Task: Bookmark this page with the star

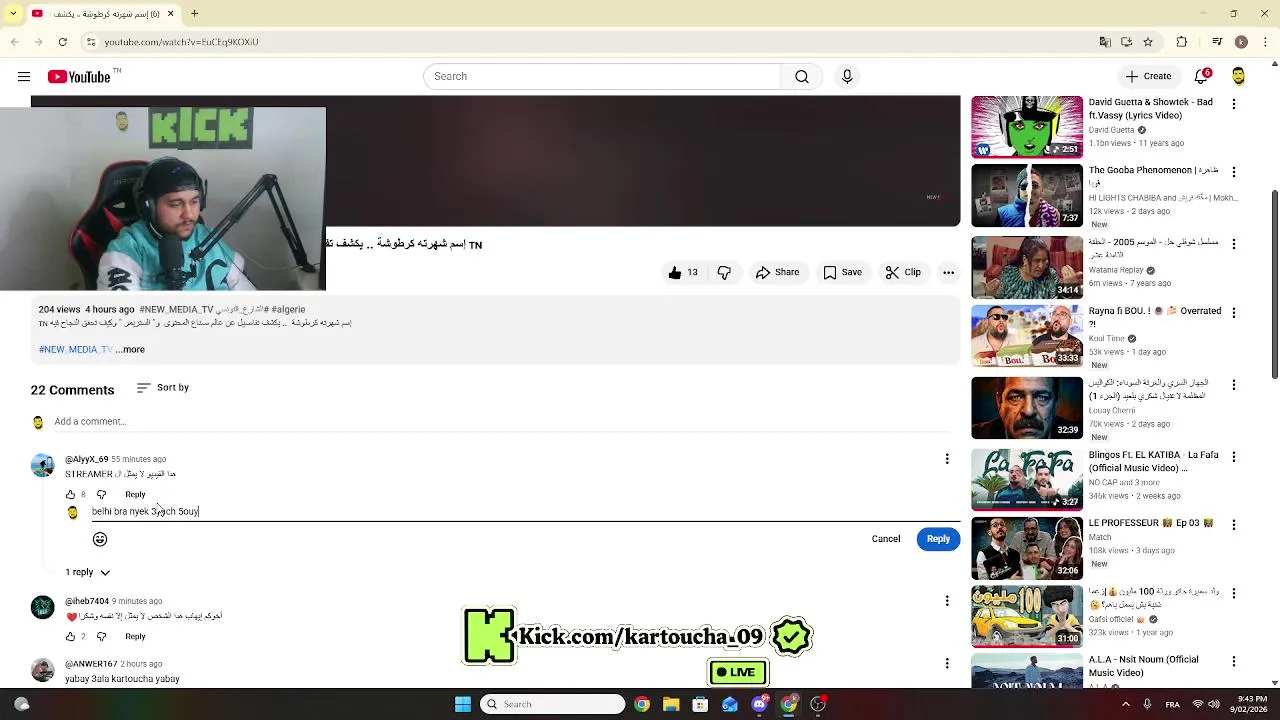Action: tap(1148, 42)
